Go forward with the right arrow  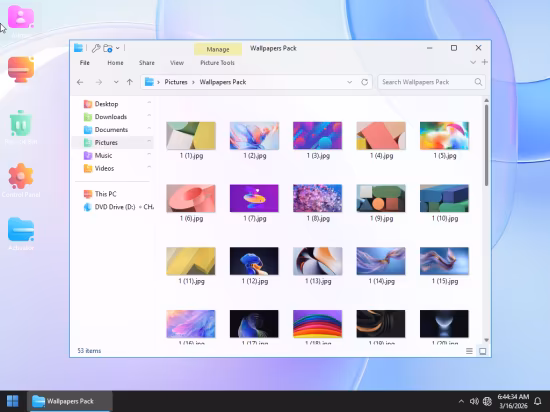(99, 82)
